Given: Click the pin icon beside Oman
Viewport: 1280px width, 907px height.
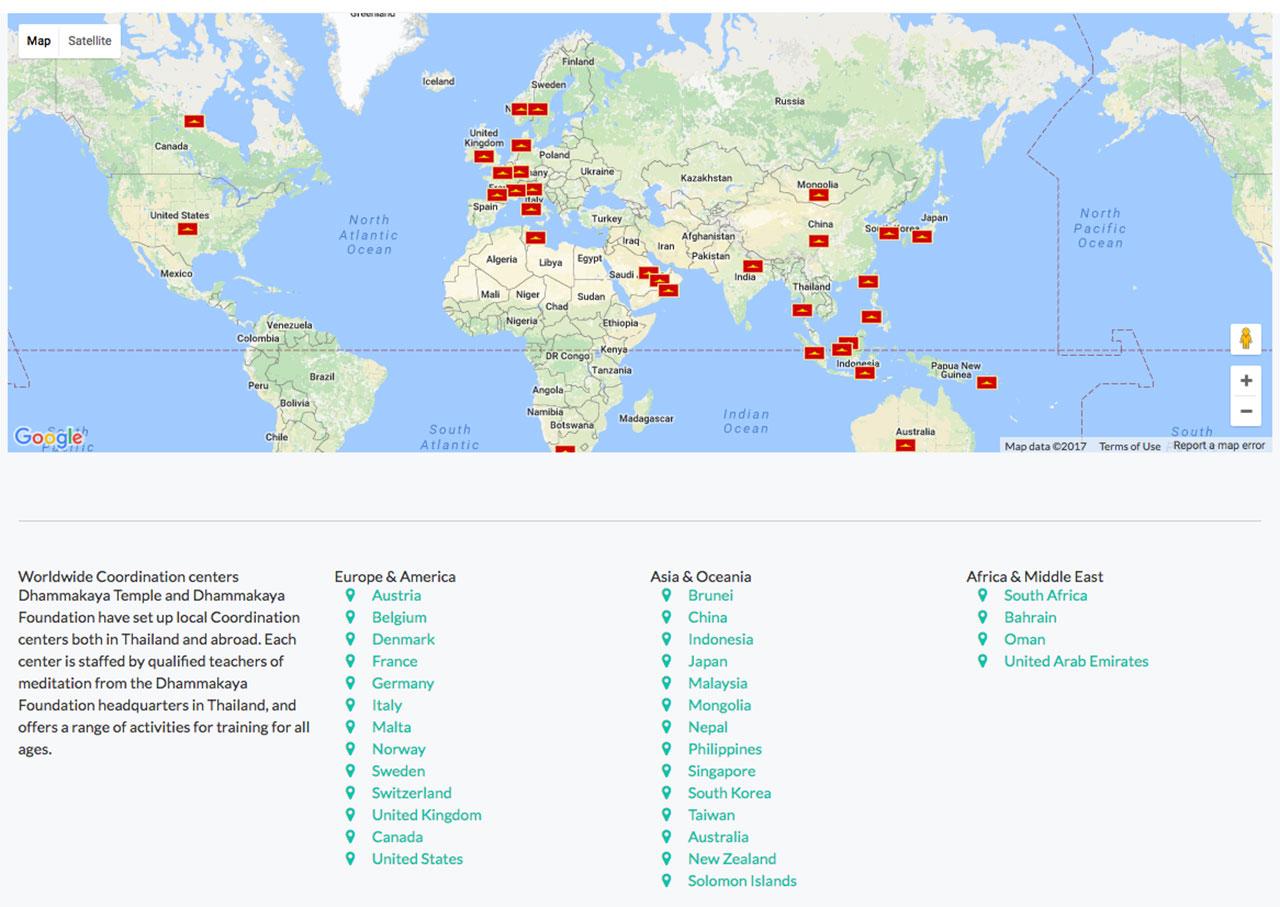Looking at the screenshot, I should [982, 639].
